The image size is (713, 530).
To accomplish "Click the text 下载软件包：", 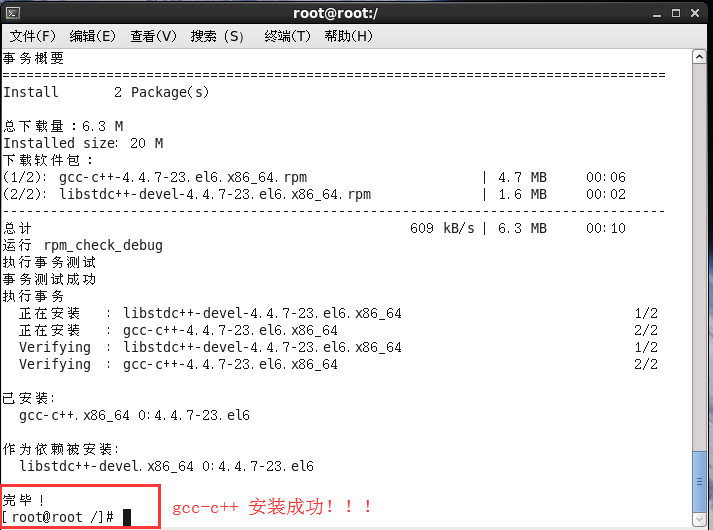I will point(48,160).
